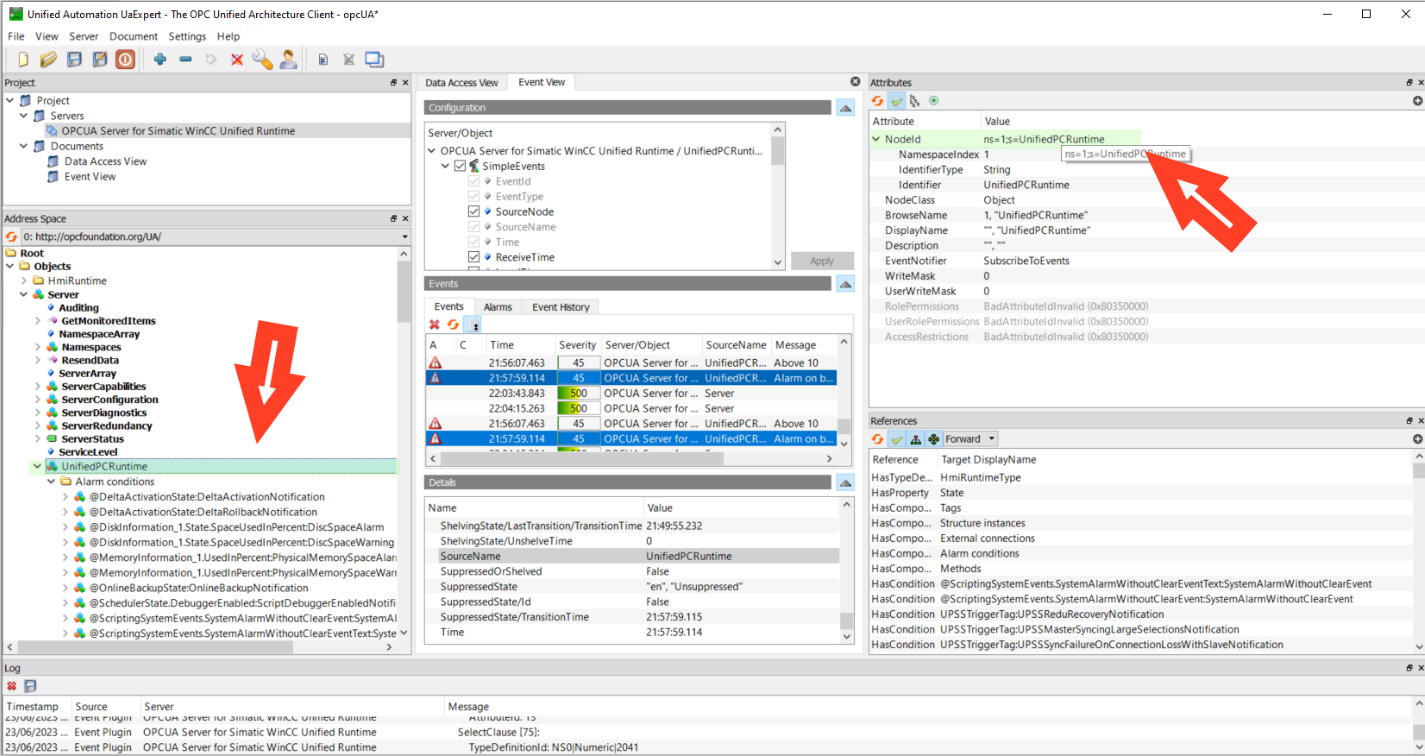Clear the log with the red X icon
Image resolution: width=1425 pixels, height=756 pixels.
coord(12,686)
